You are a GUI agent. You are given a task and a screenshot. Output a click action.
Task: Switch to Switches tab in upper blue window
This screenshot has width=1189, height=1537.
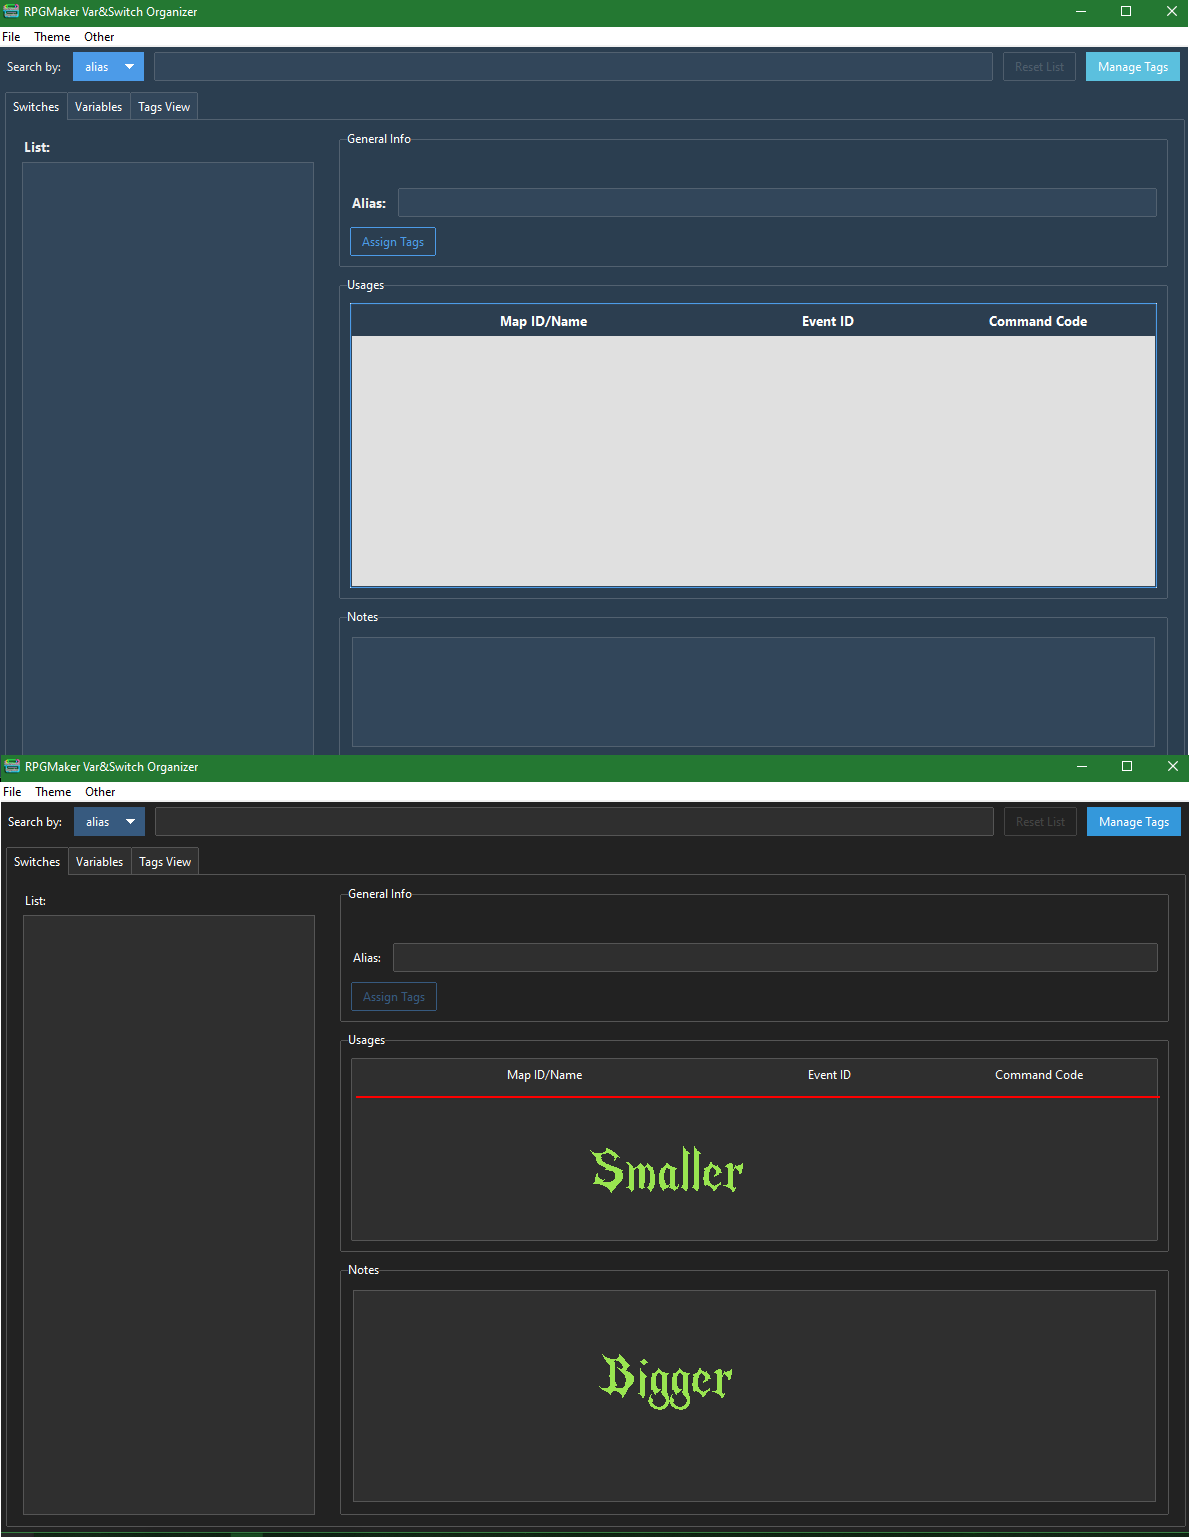[36, 107]
